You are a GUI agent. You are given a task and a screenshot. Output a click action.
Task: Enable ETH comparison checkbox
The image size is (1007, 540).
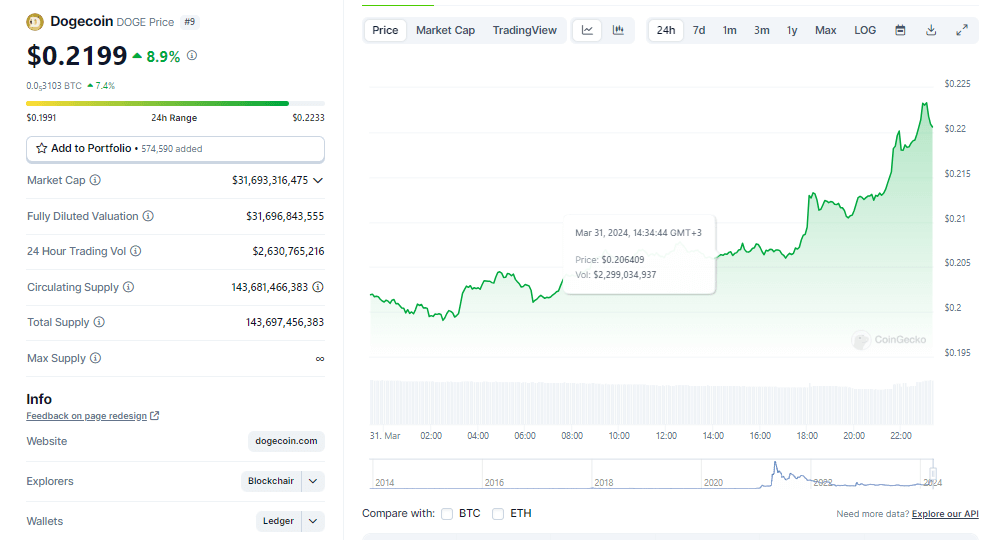[x=498, y=514]
